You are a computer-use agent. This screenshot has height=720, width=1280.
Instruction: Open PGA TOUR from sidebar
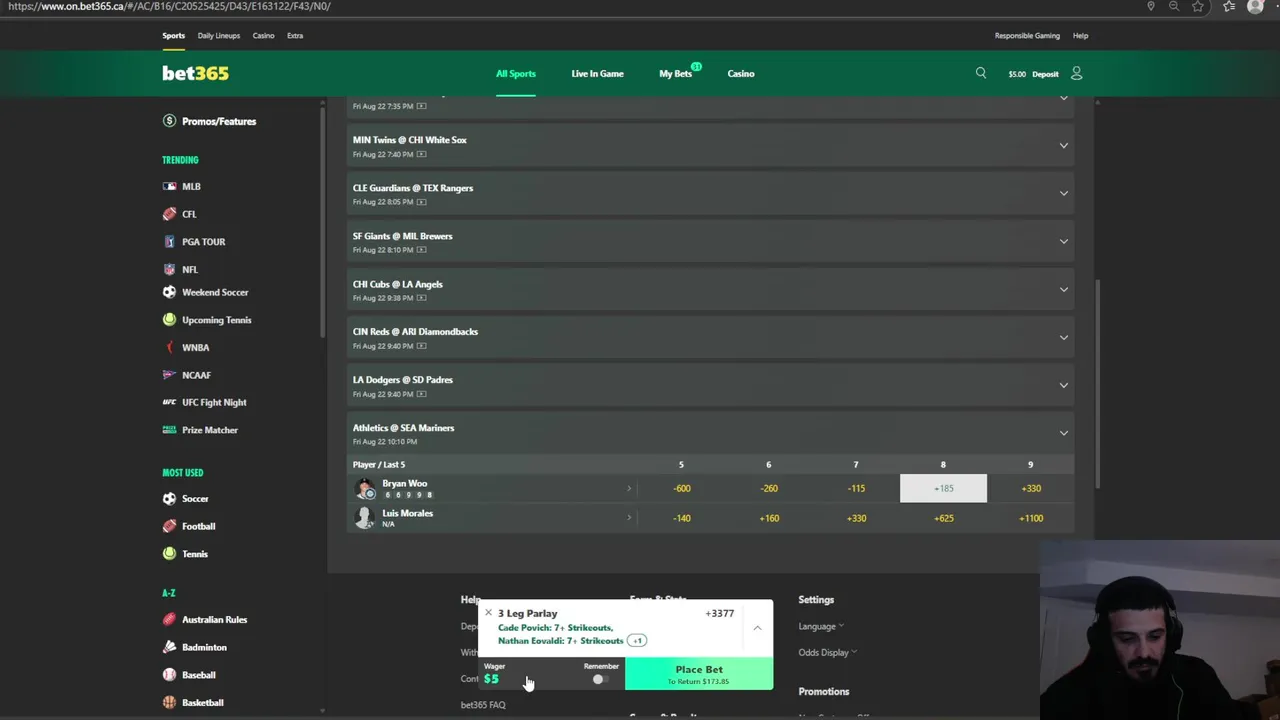[x=203, y=241]
